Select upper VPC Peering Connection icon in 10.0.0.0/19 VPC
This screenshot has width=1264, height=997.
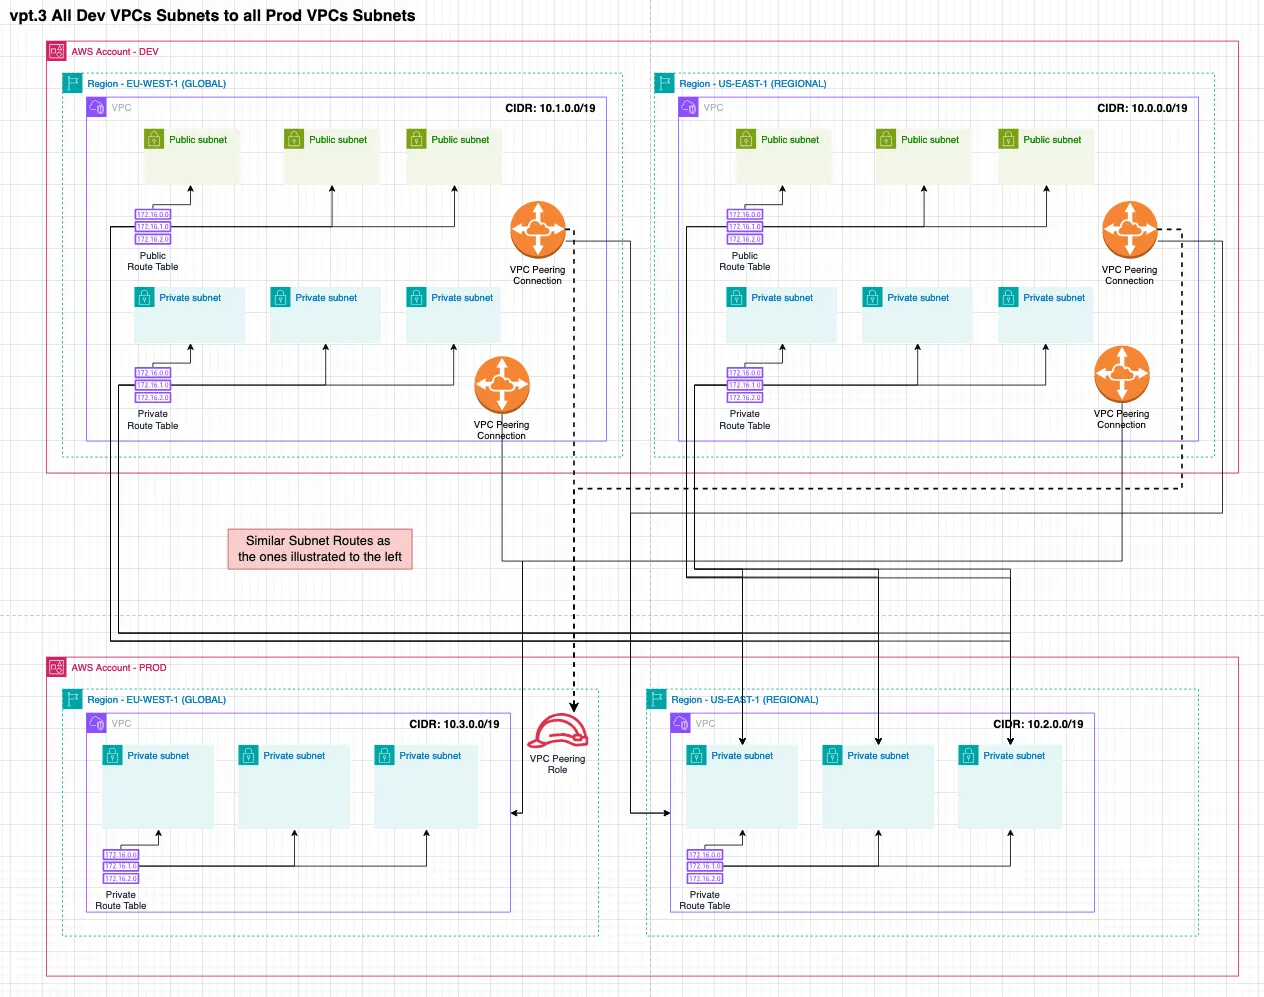click(x=1129, y=230)
